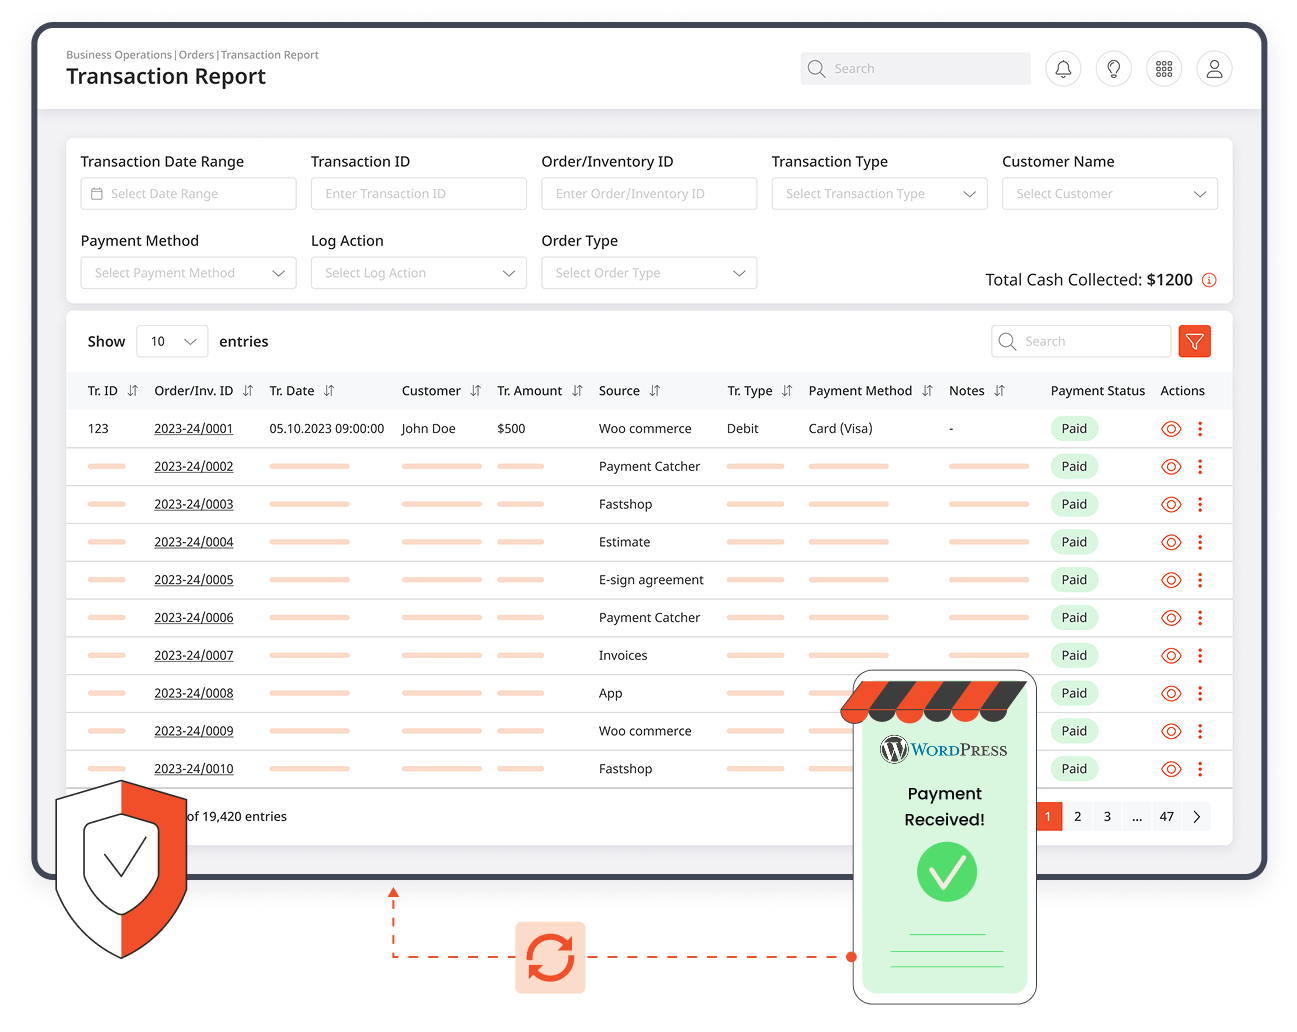Click the Enter Order/Inventory ID field

[649, 194]
